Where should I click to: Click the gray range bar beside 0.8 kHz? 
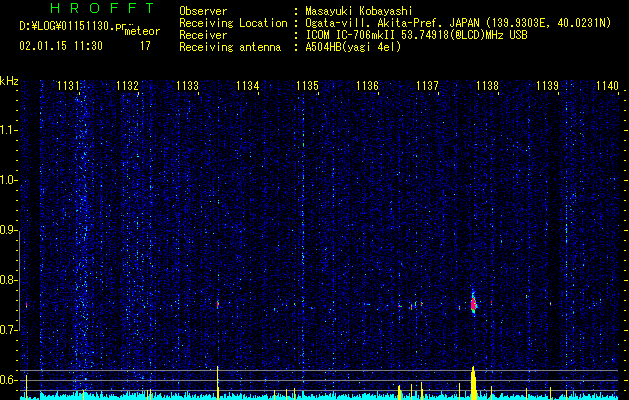tap(19, 280)
